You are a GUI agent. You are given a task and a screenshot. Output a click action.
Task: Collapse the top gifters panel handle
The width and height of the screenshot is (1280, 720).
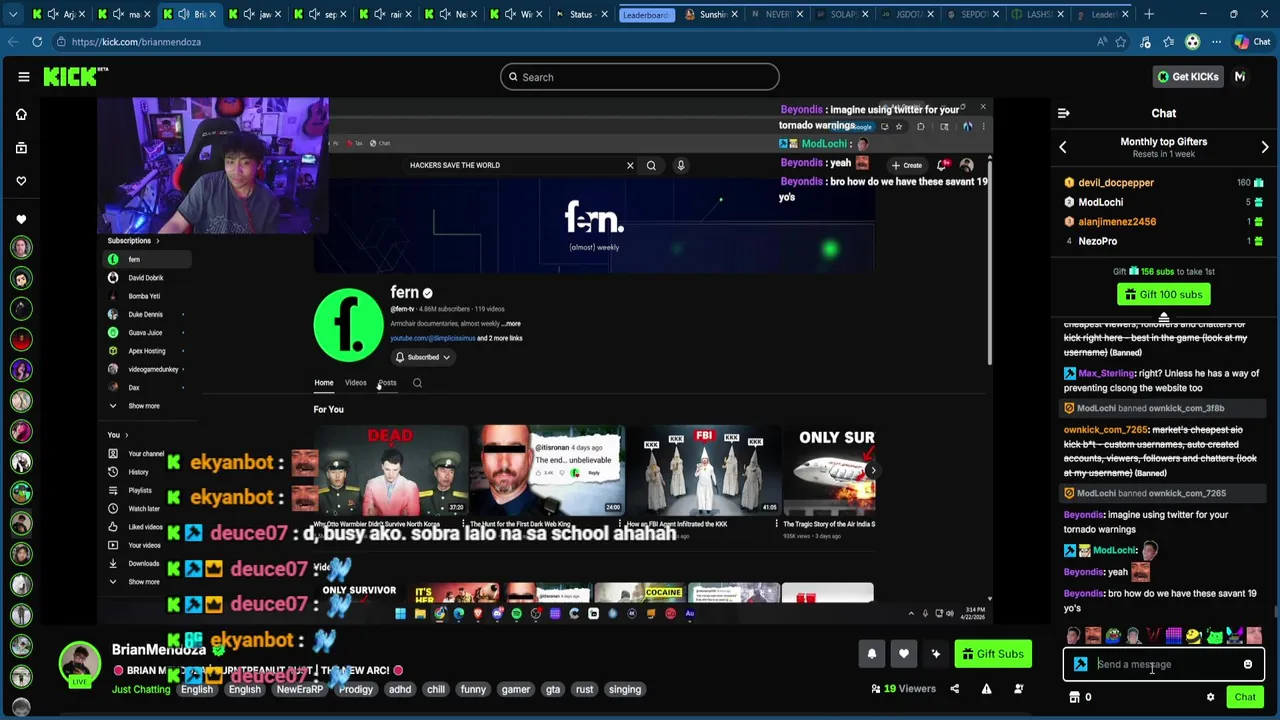coord(1163,318)
